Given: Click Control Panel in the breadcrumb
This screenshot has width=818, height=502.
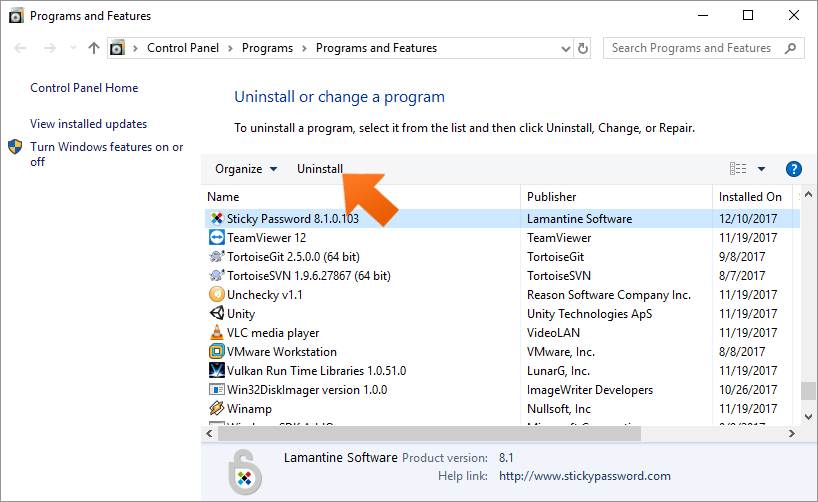Looking at the screenshot, I should 183,48.
